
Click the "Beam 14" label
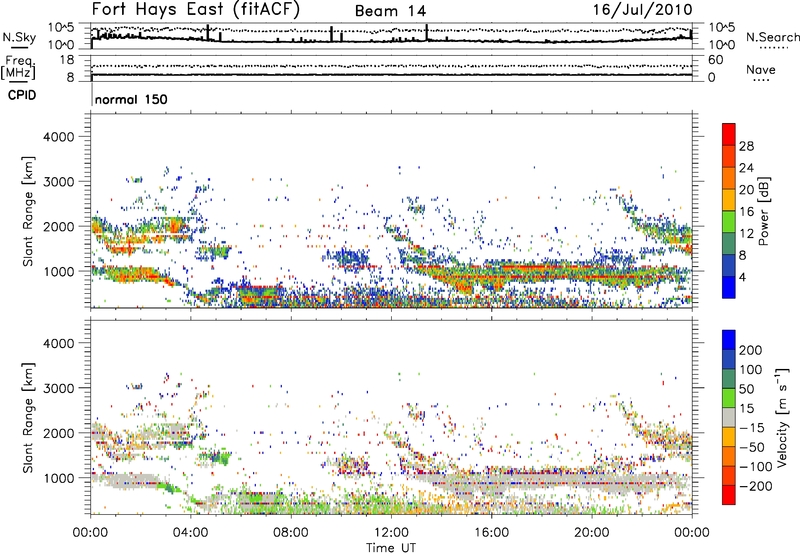click(390, 11)
